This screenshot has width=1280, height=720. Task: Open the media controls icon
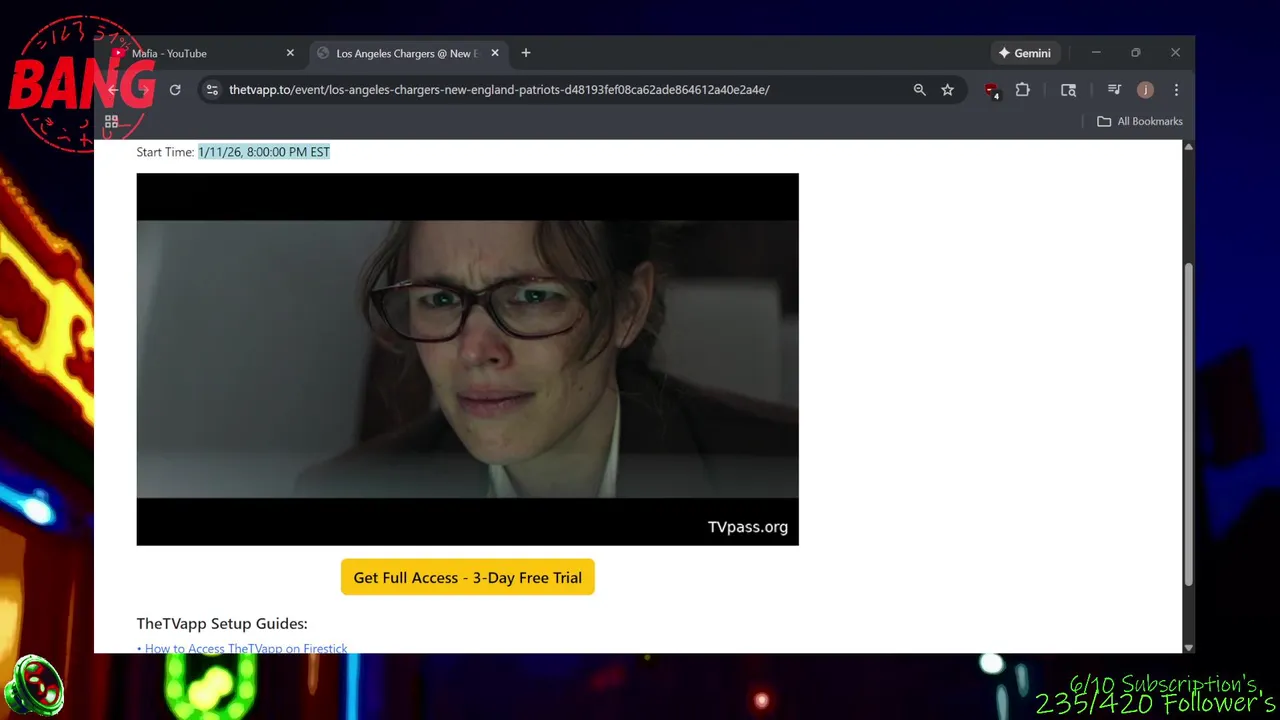[x=1114, y=90]
